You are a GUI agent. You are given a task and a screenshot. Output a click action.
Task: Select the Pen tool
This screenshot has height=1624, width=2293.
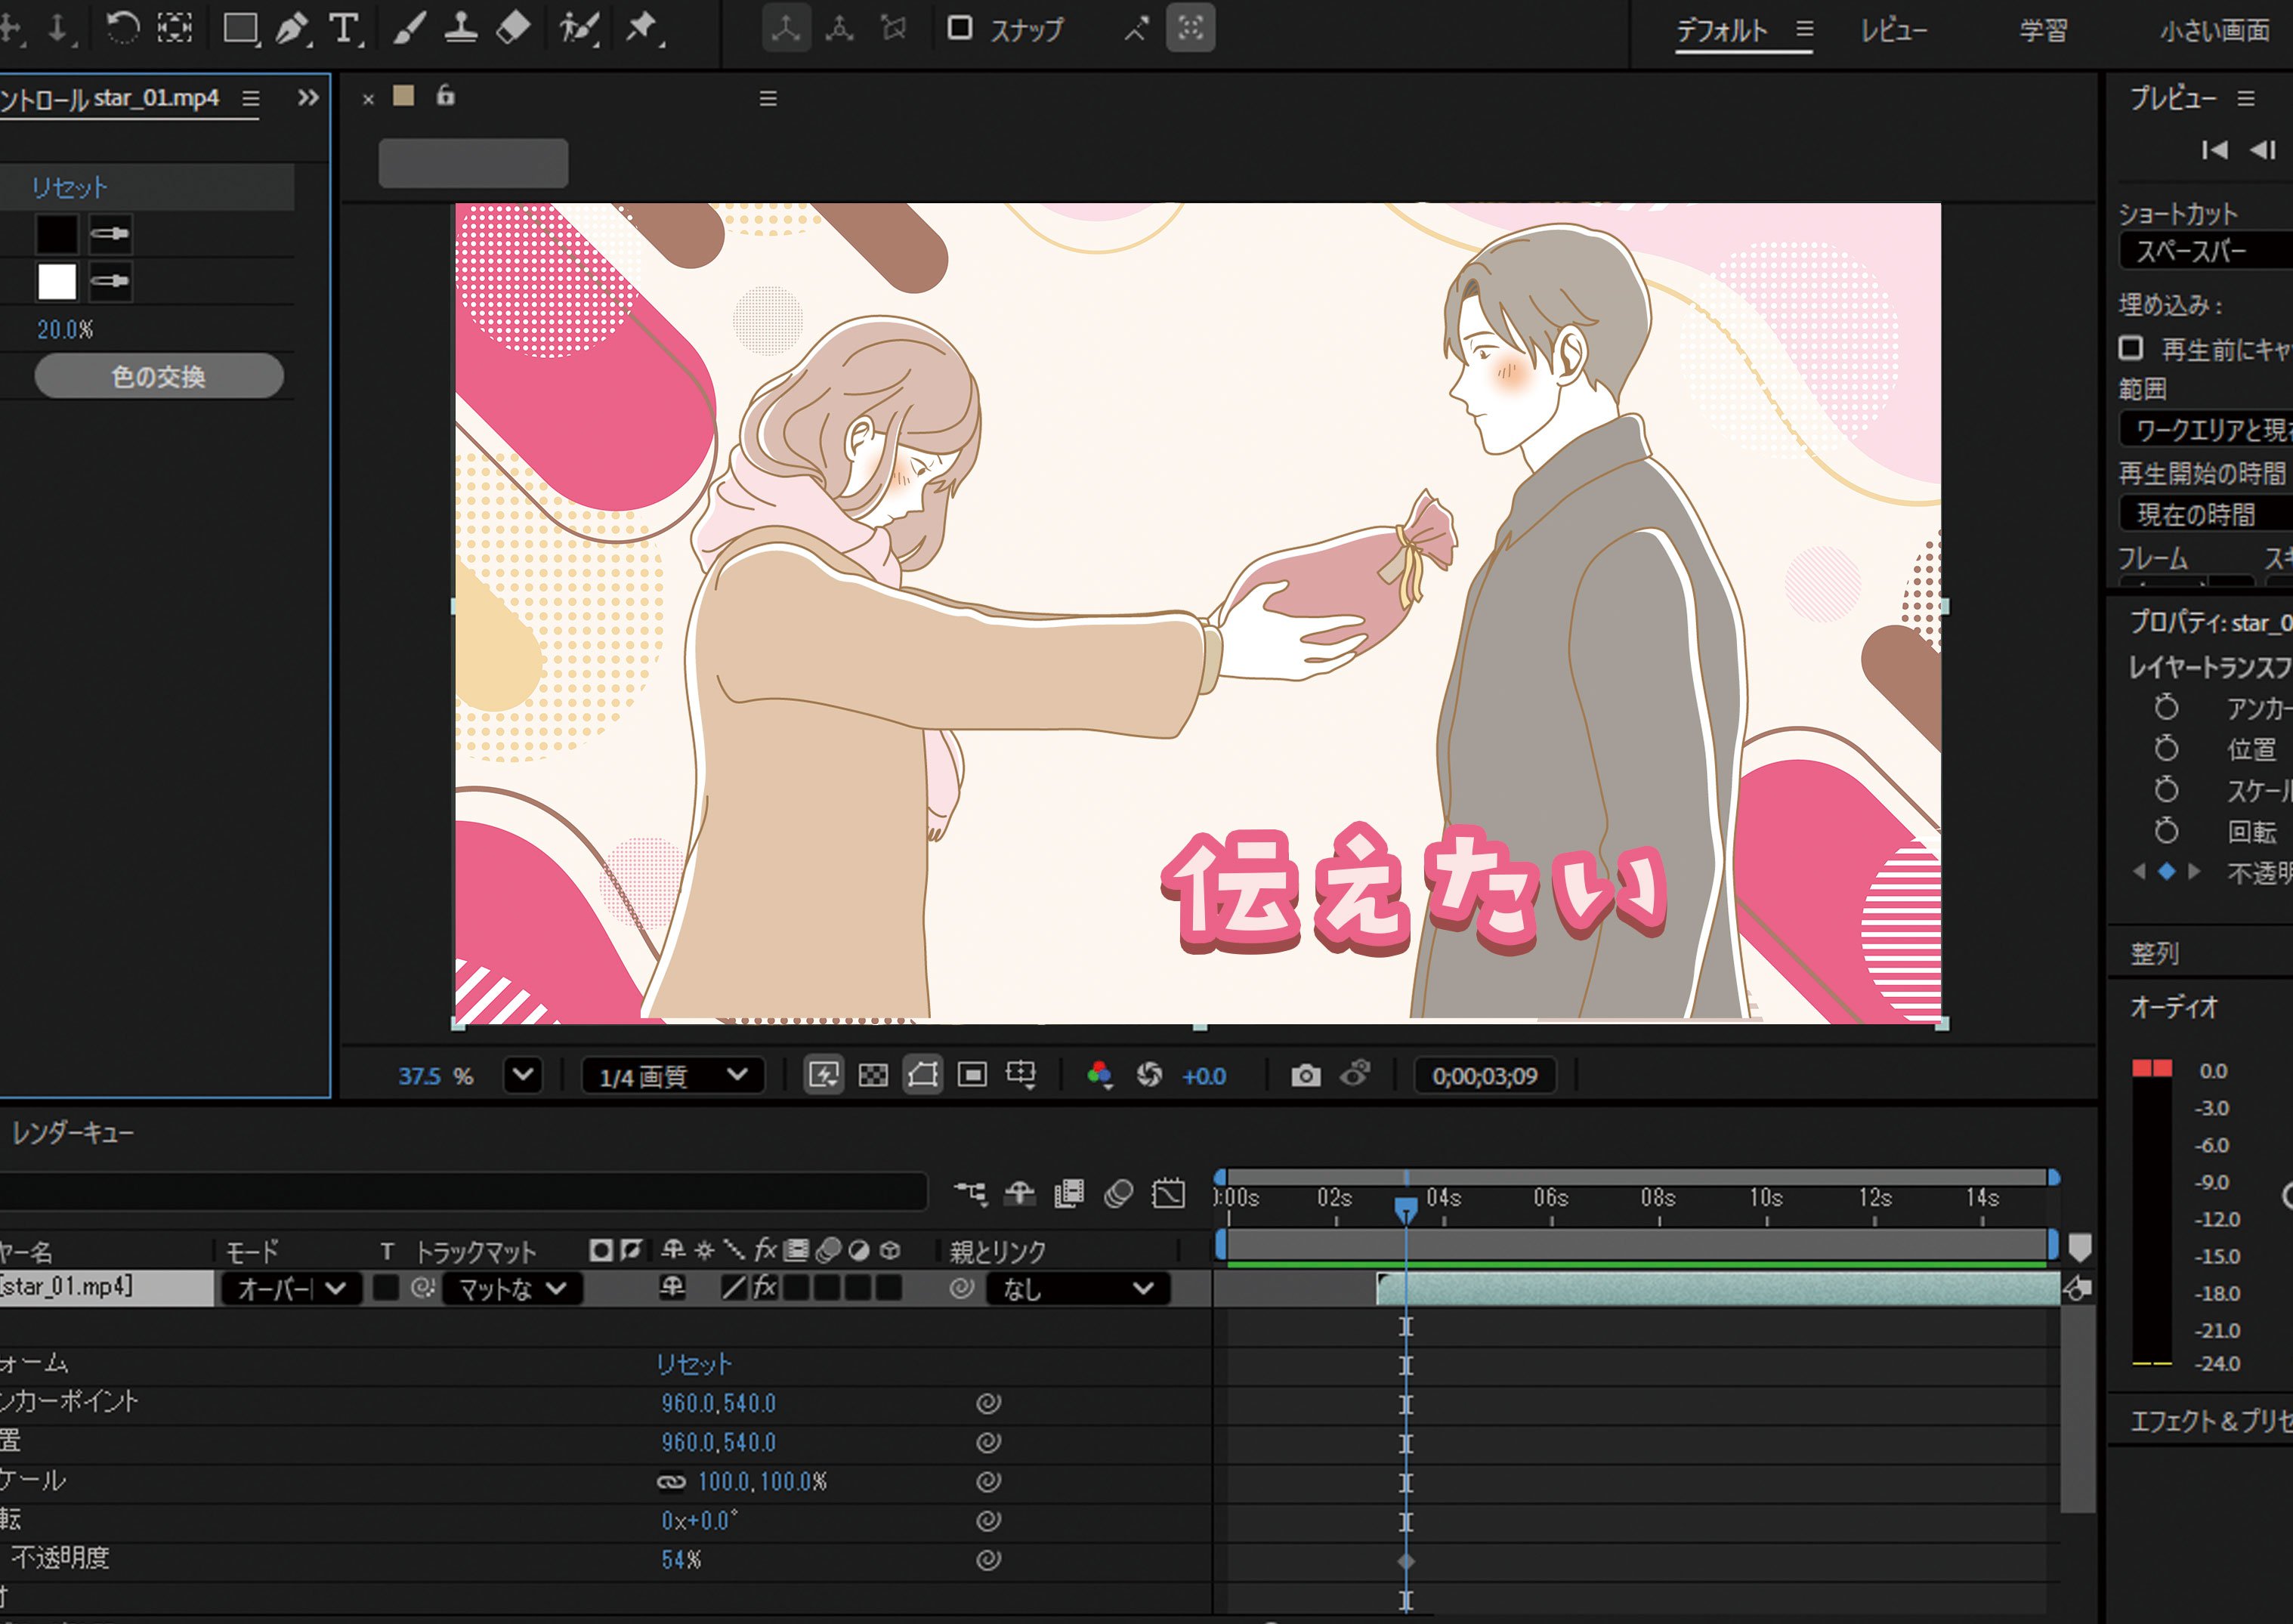[x=291, y=28]
